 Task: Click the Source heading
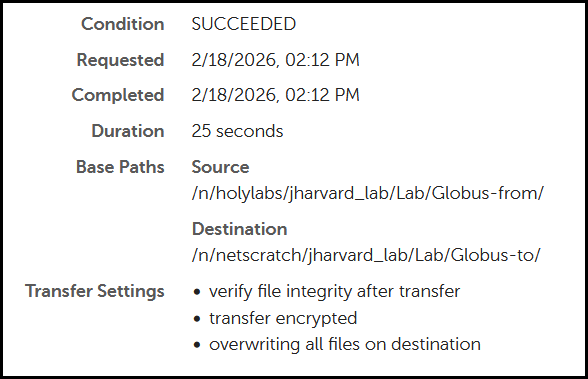pyautogui.click(x=220, y=167)
